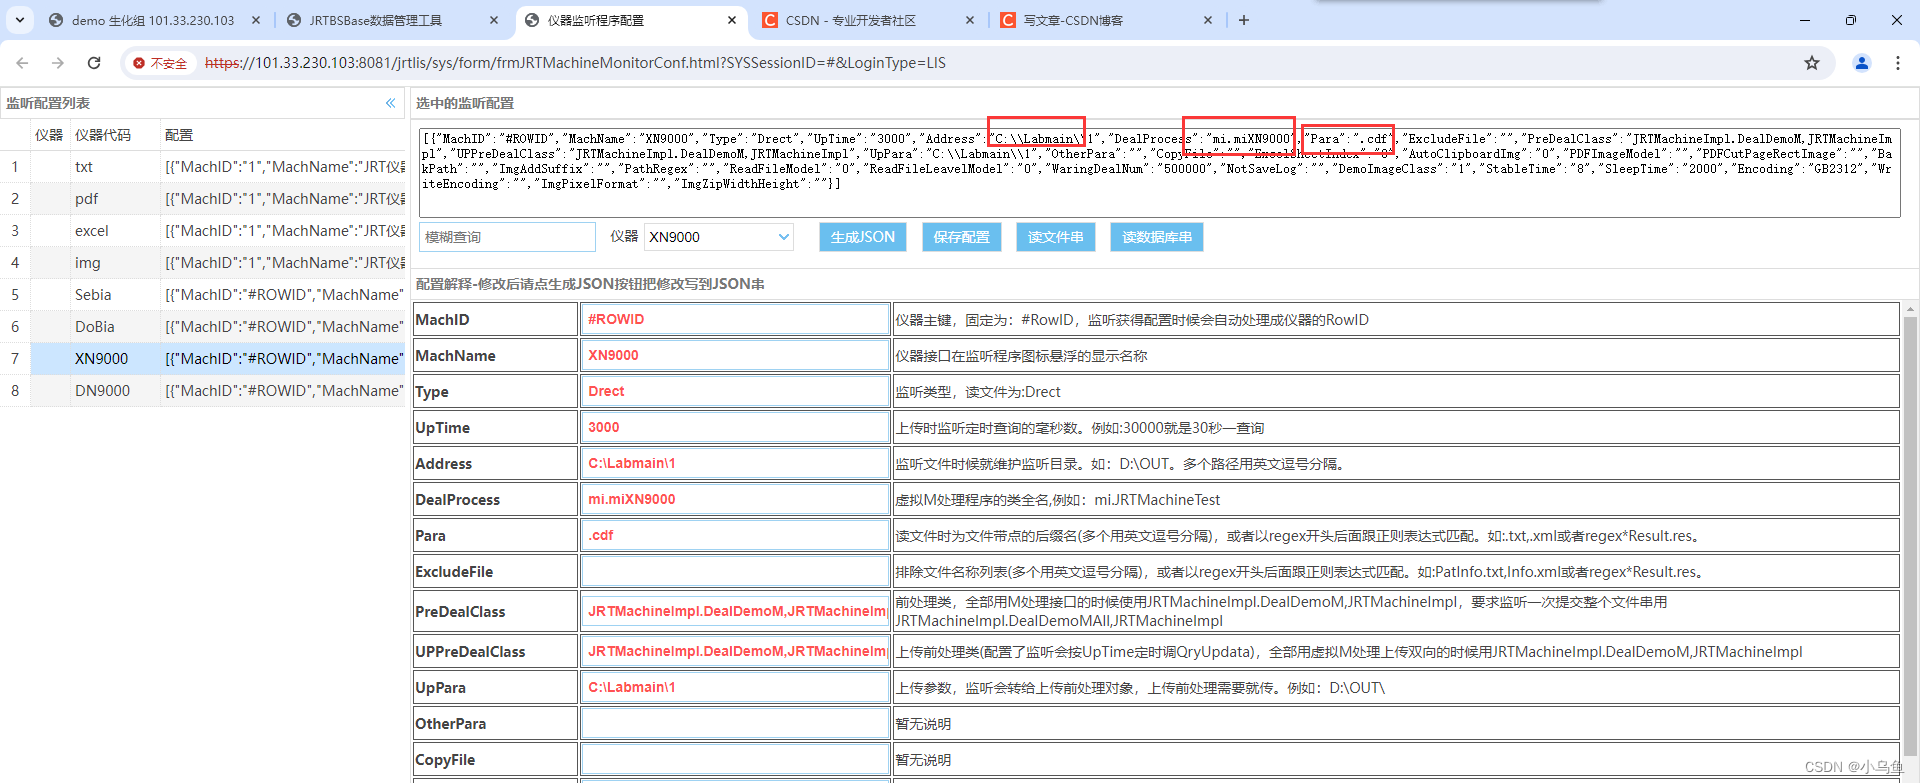
Task: Select the img row in the list
Action: point(202,263)
